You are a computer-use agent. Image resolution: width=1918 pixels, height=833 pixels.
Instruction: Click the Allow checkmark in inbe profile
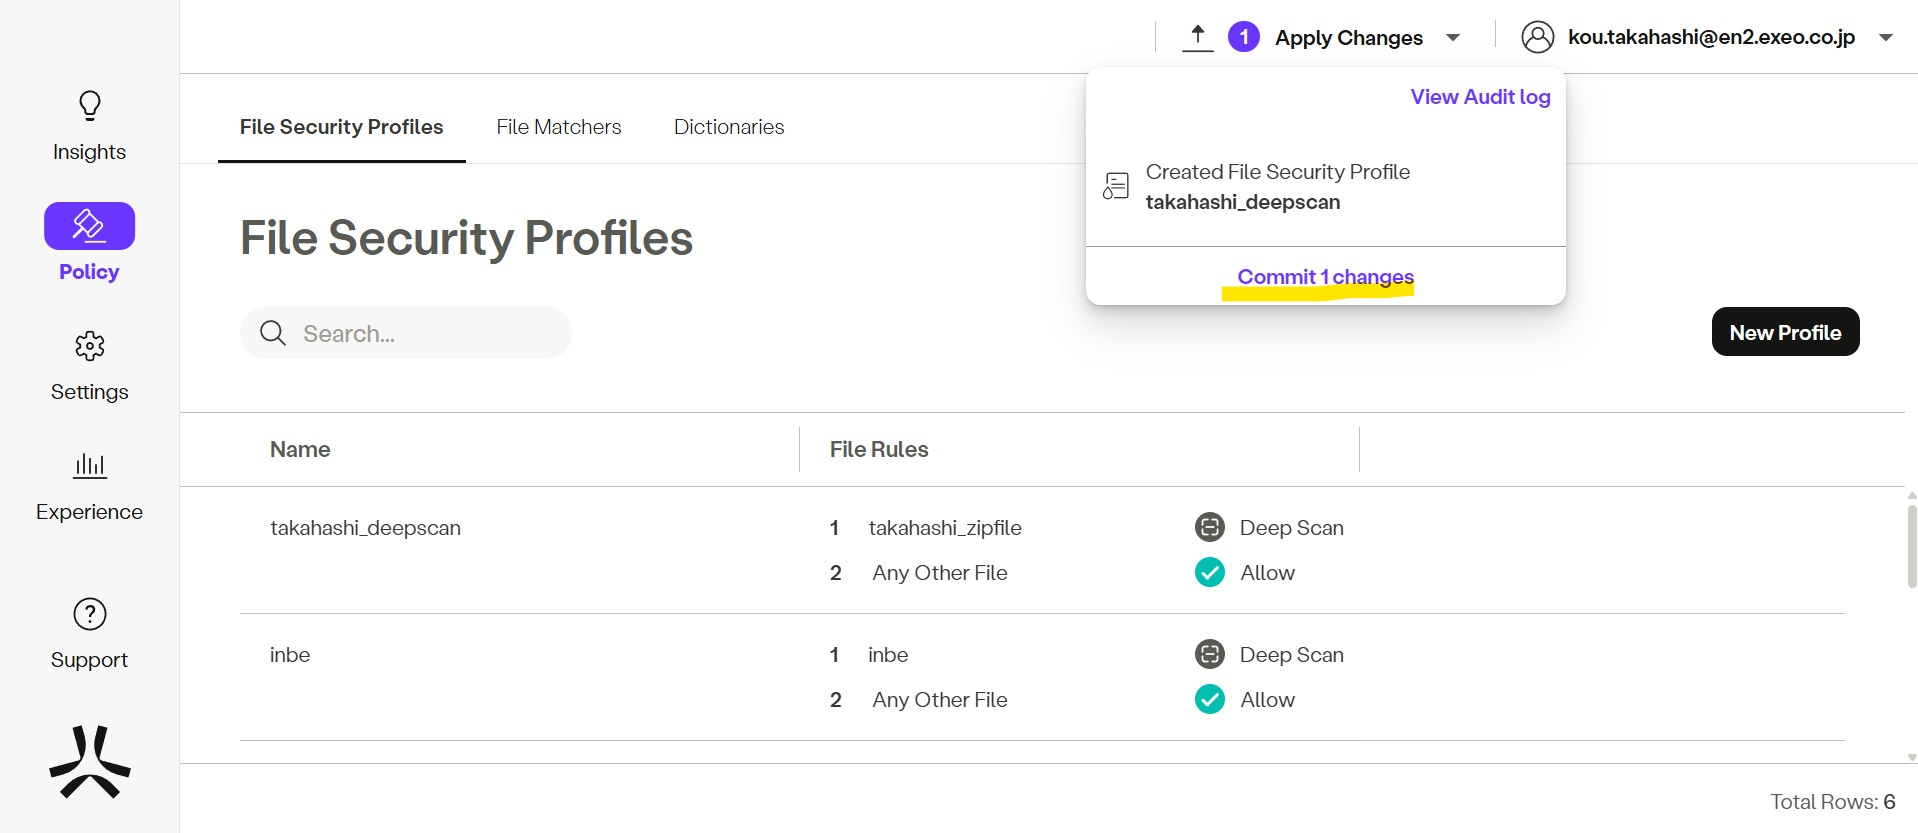click(x=1210, y=699)
